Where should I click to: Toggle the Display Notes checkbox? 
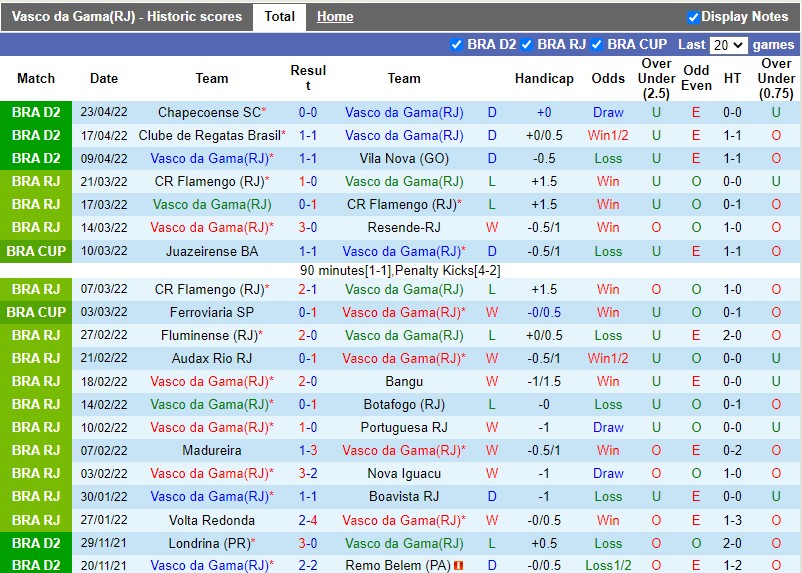(x=693, y=17)
